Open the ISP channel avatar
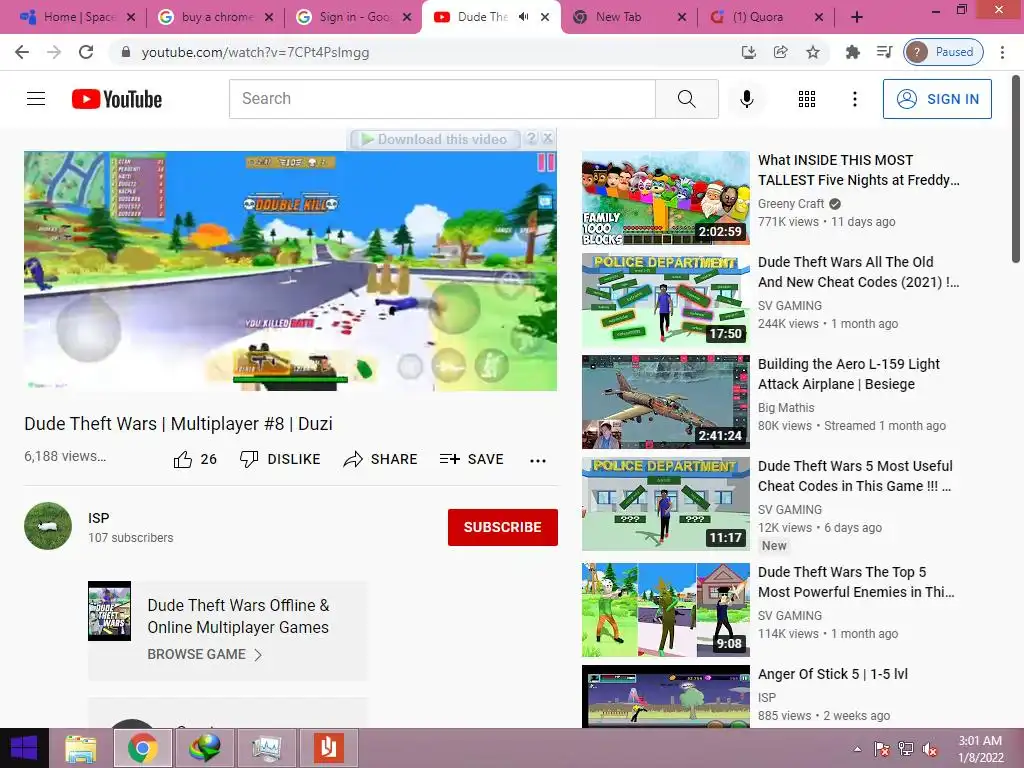Viewport: 1024px width, 768px height. 48,526
